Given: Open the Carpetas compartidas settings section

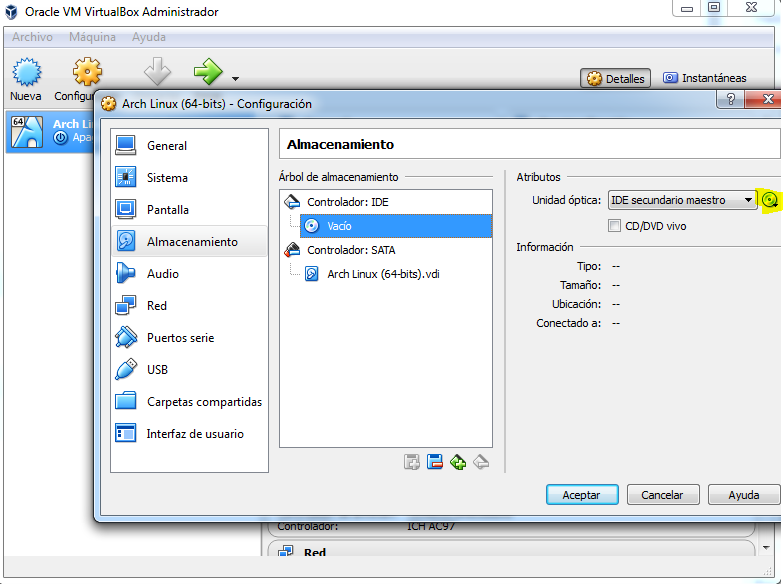Looking at the screenshot, I should pyautogui.click(x=204, y=402).
